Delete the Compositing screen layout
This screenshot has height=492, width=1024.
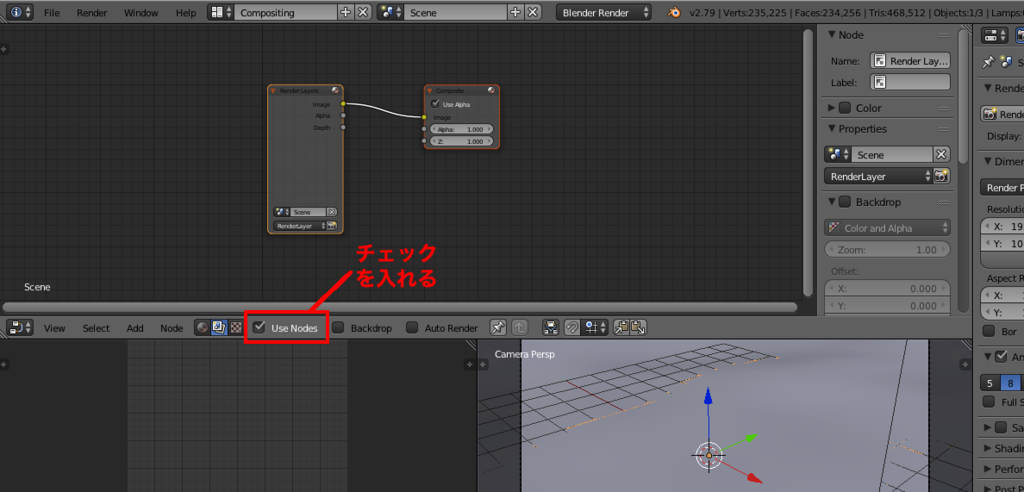coord(363,12)
